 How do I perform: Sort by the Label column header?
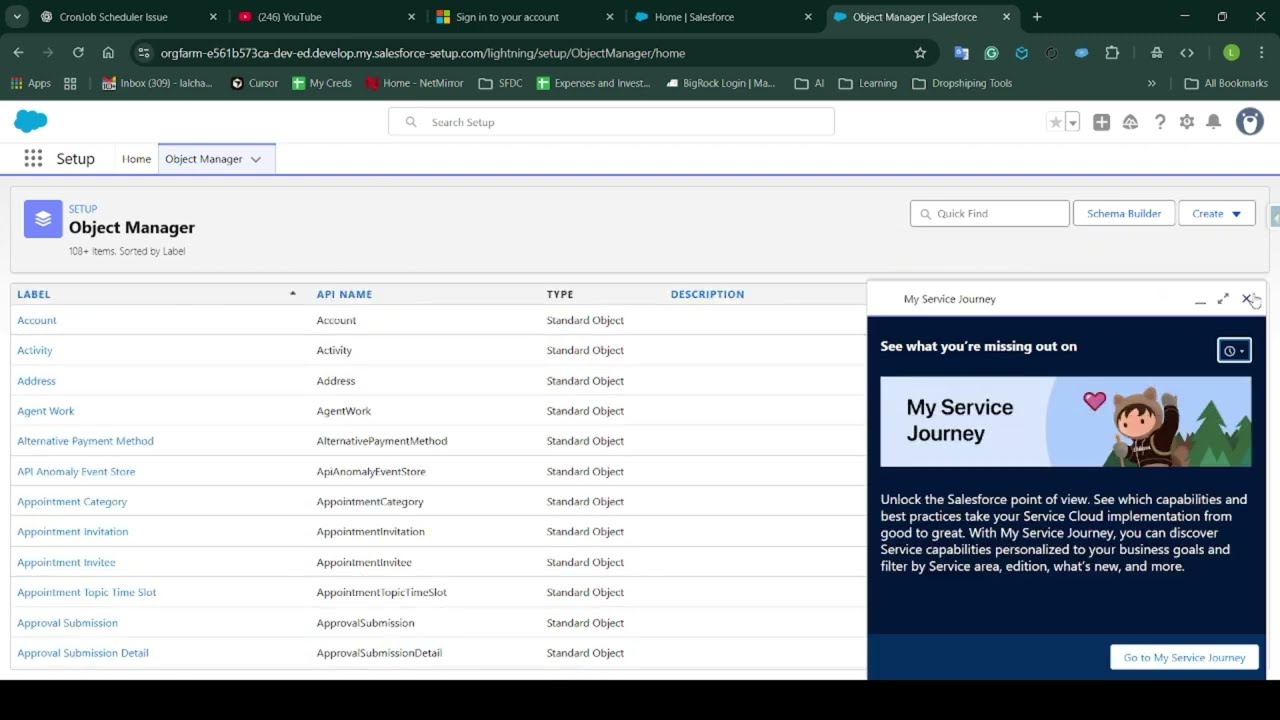click(x=33, y=294)
